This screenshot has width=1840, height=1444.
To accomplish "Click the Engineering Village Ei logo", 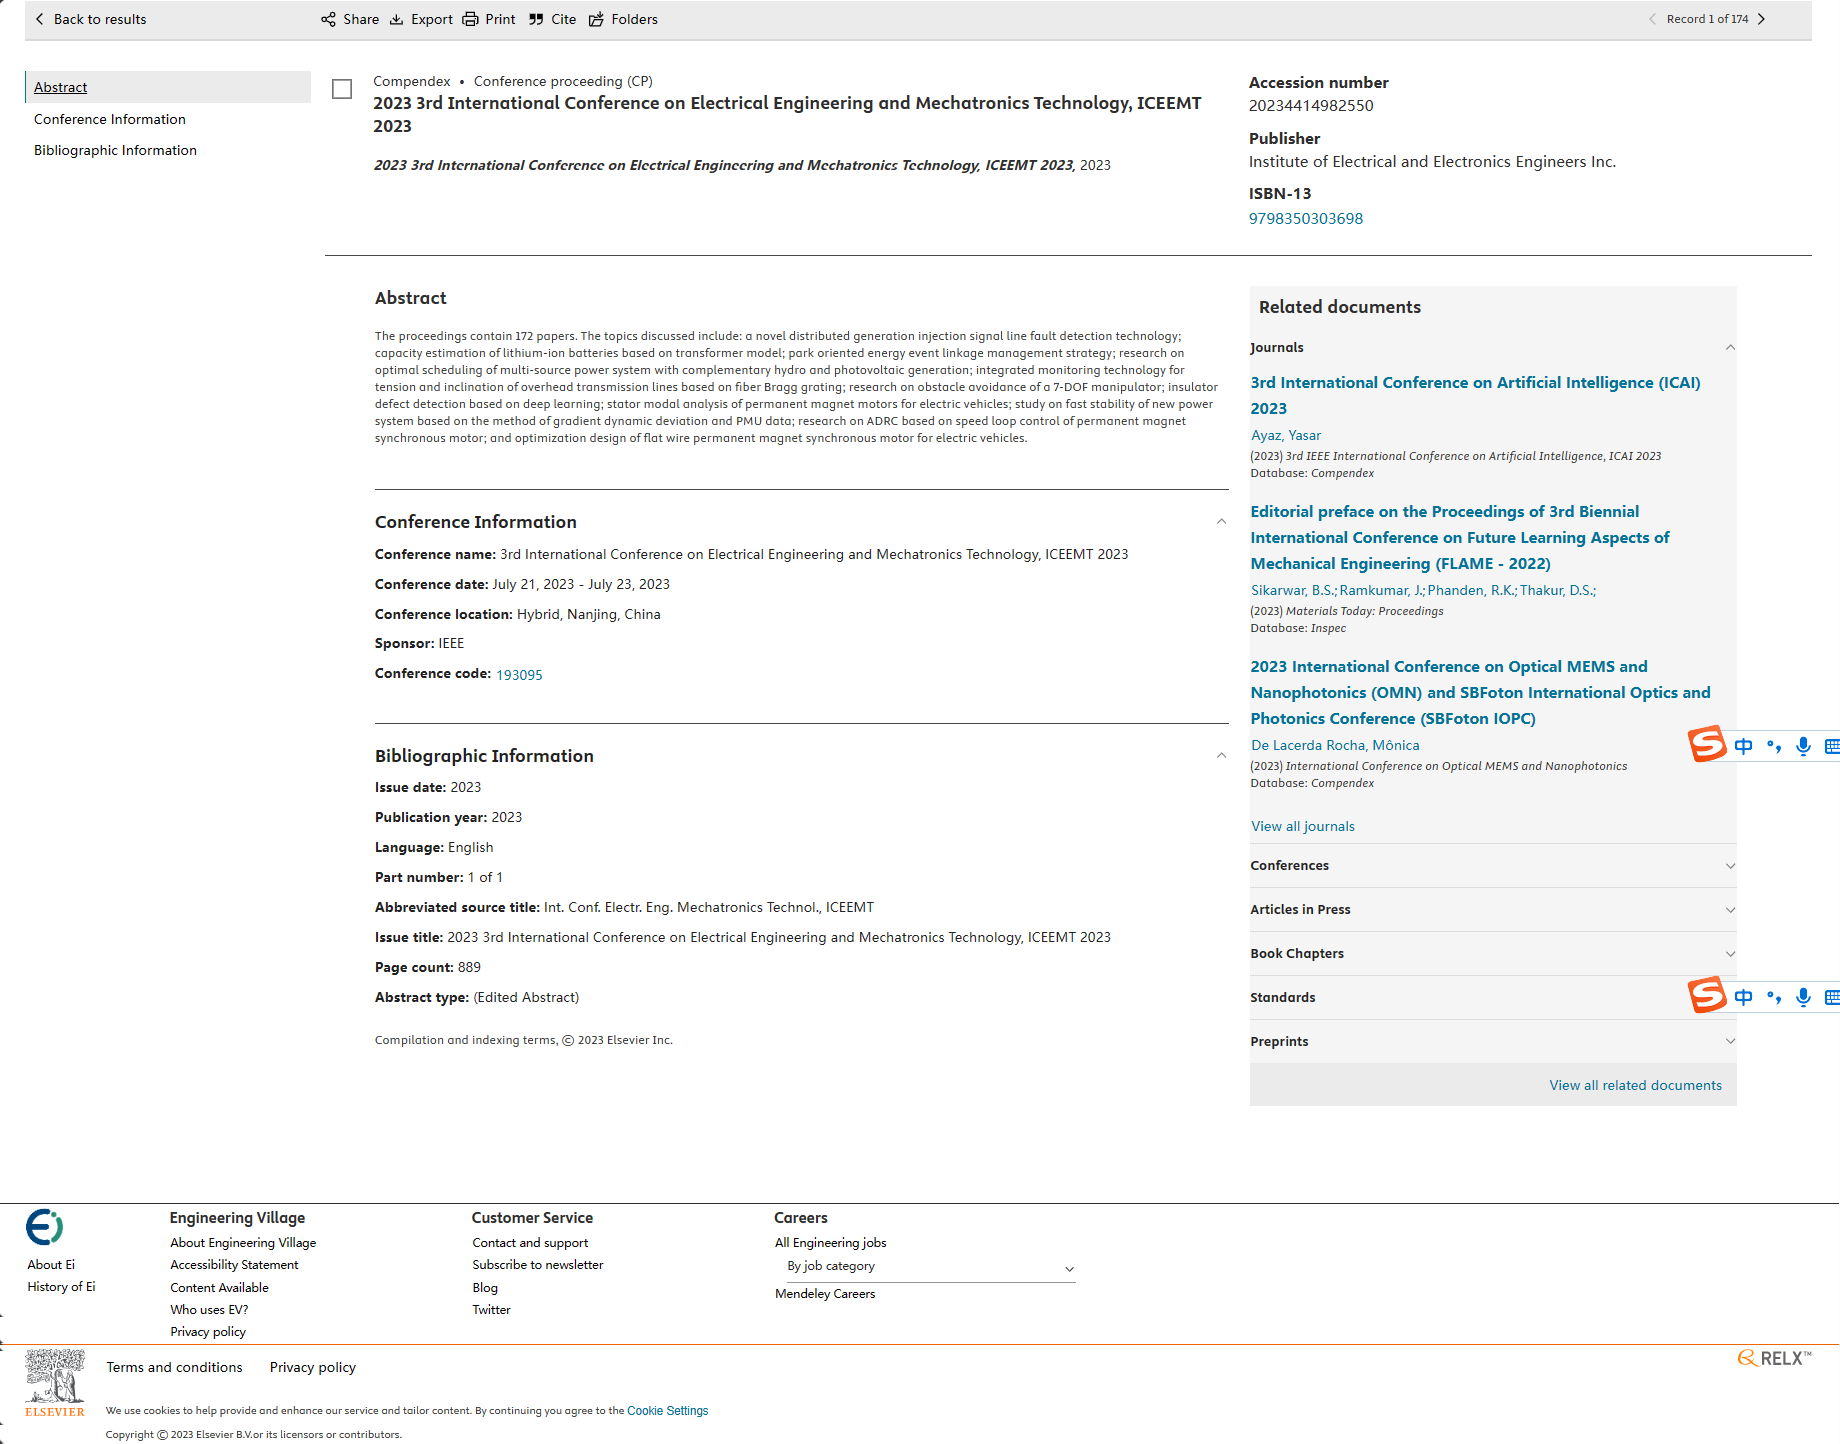I will tap(45, 1226).
